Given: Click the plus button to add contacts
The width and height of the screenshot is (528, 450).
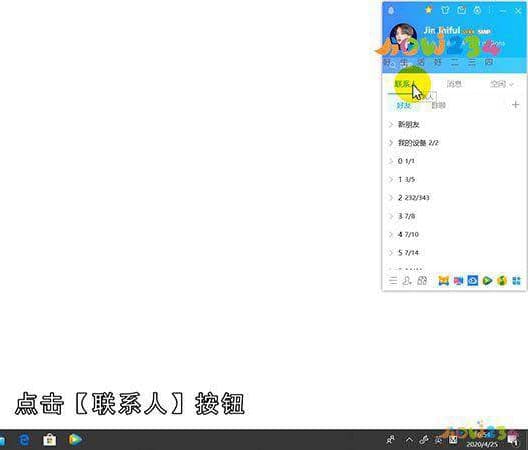Looking at the screenshot, I should 515,105.
